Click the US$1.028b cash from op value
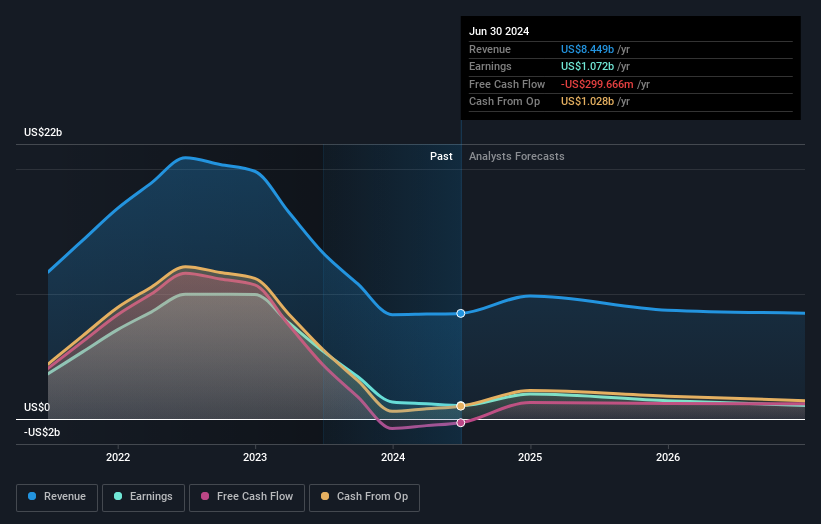Image resolution: width=821 pixels, height=524 pixels. pos(587,102)
